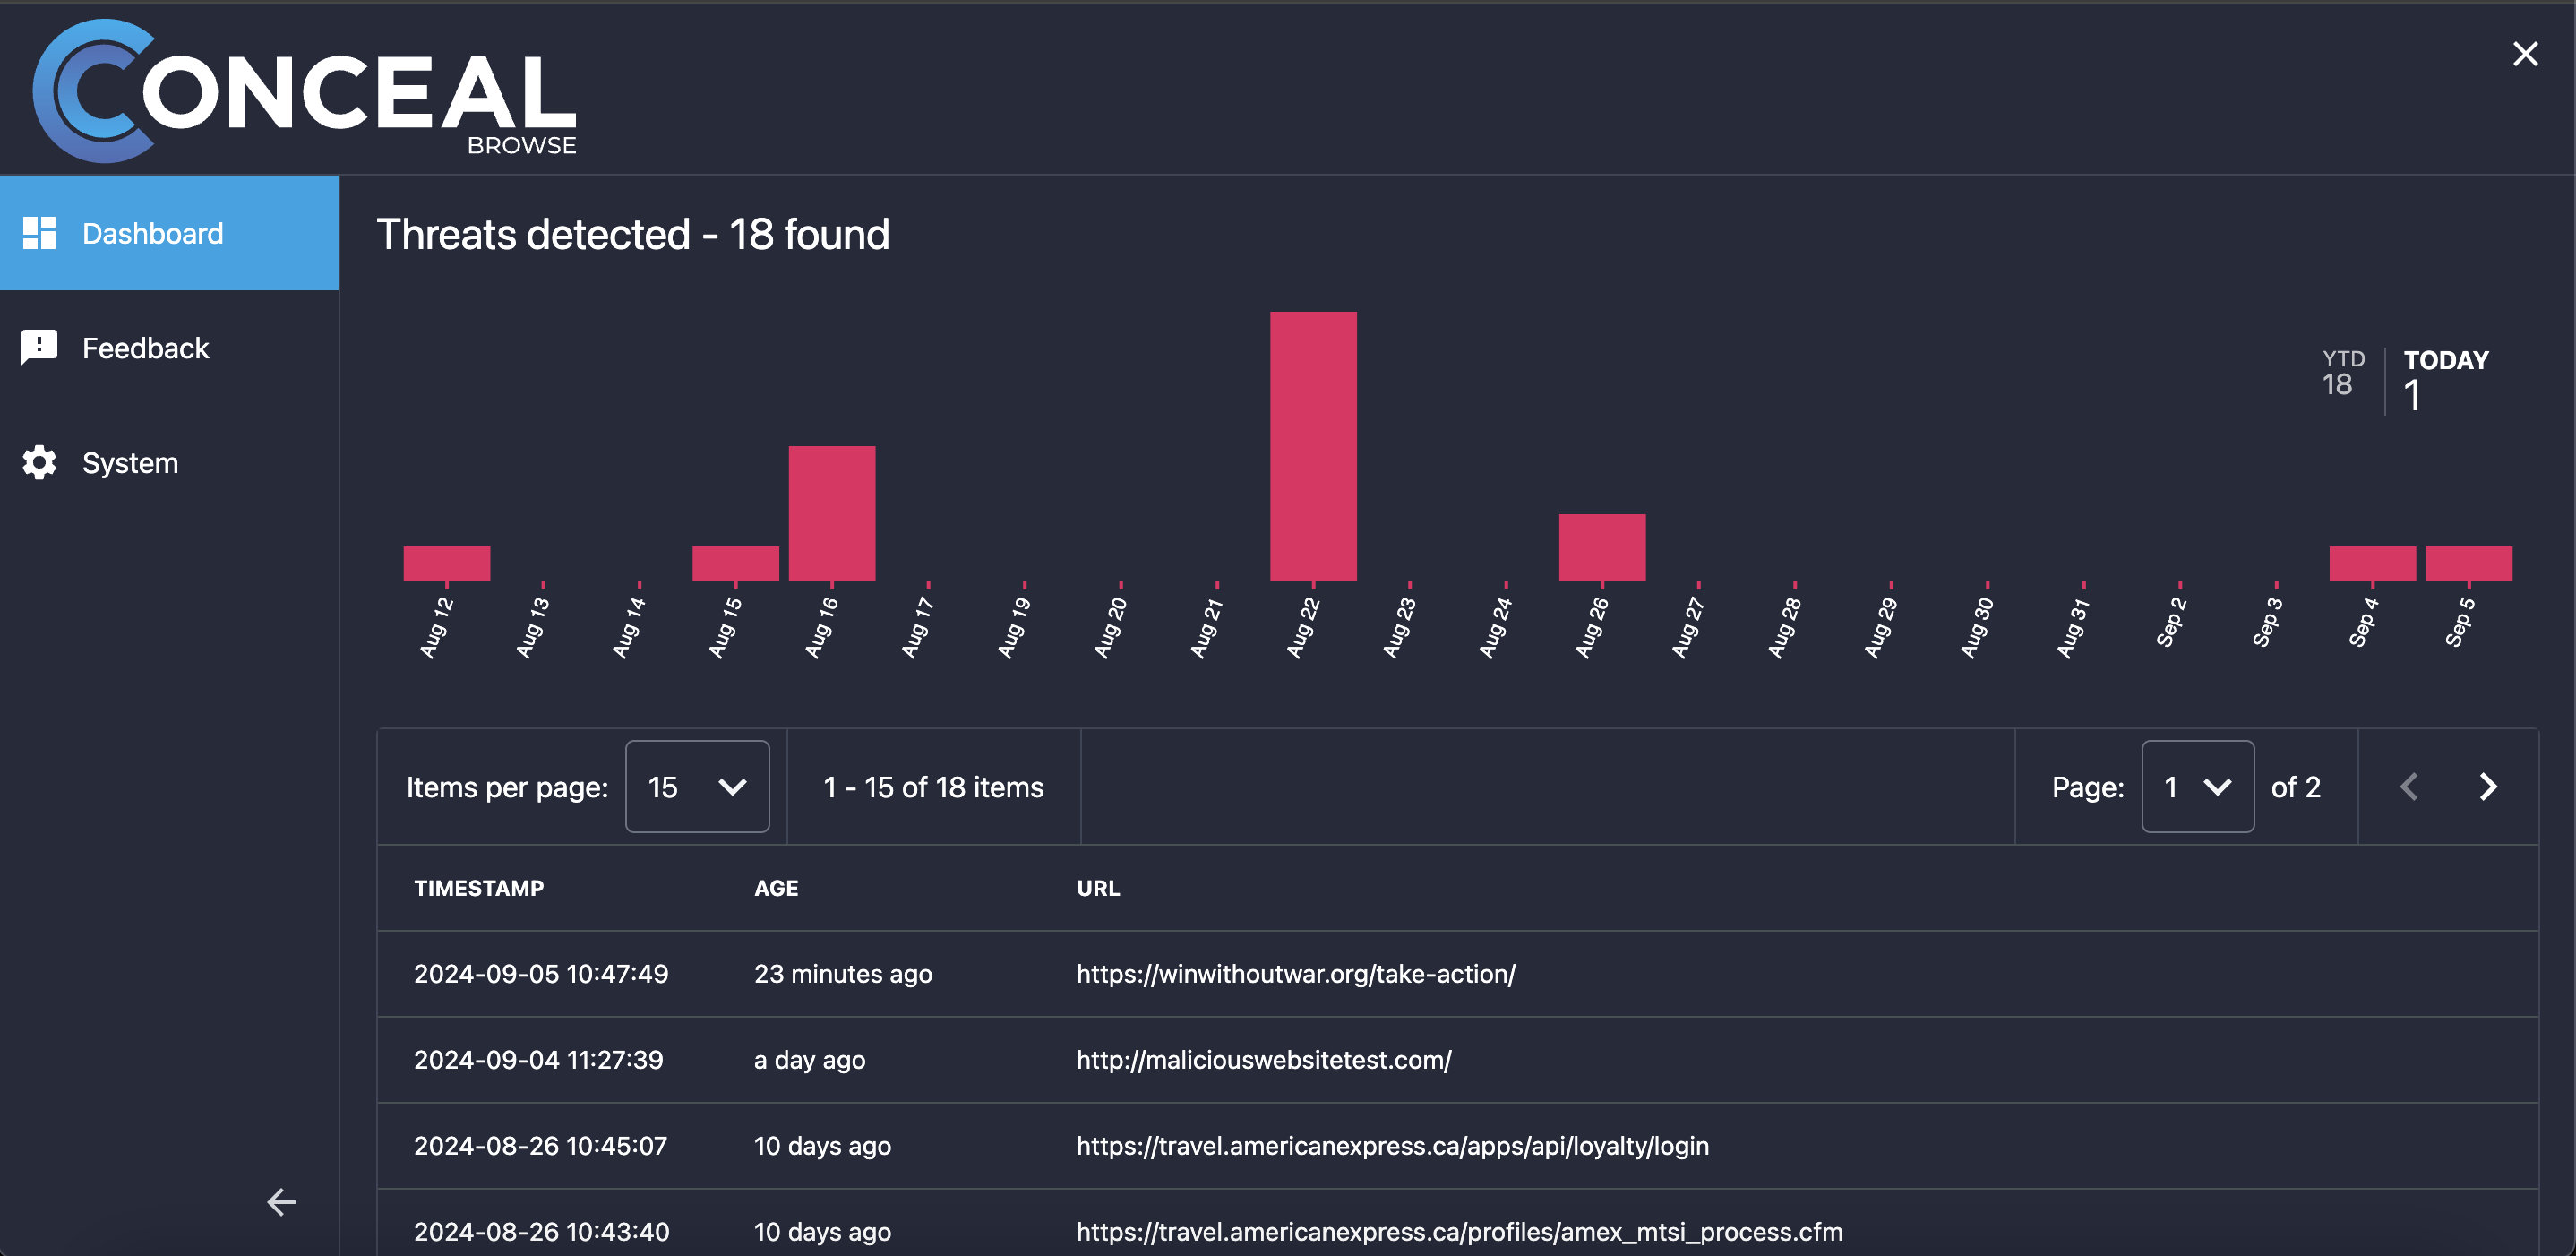This screenshot has height=1256, width=2576.
Task: Click the TIMESTAMP column header
Action: coord(479,888)
